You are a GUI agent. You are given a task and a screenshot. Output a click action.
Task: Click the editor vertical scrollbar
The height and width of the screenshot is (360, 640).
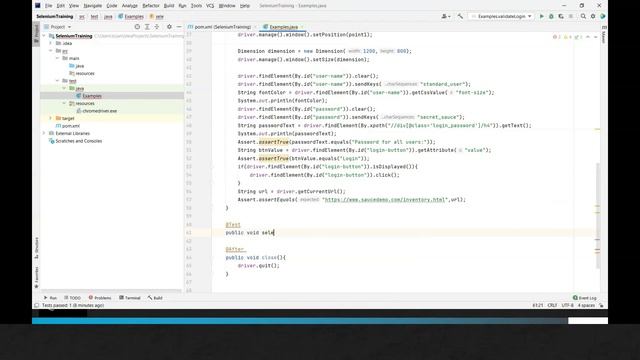(x=598, y=216)
